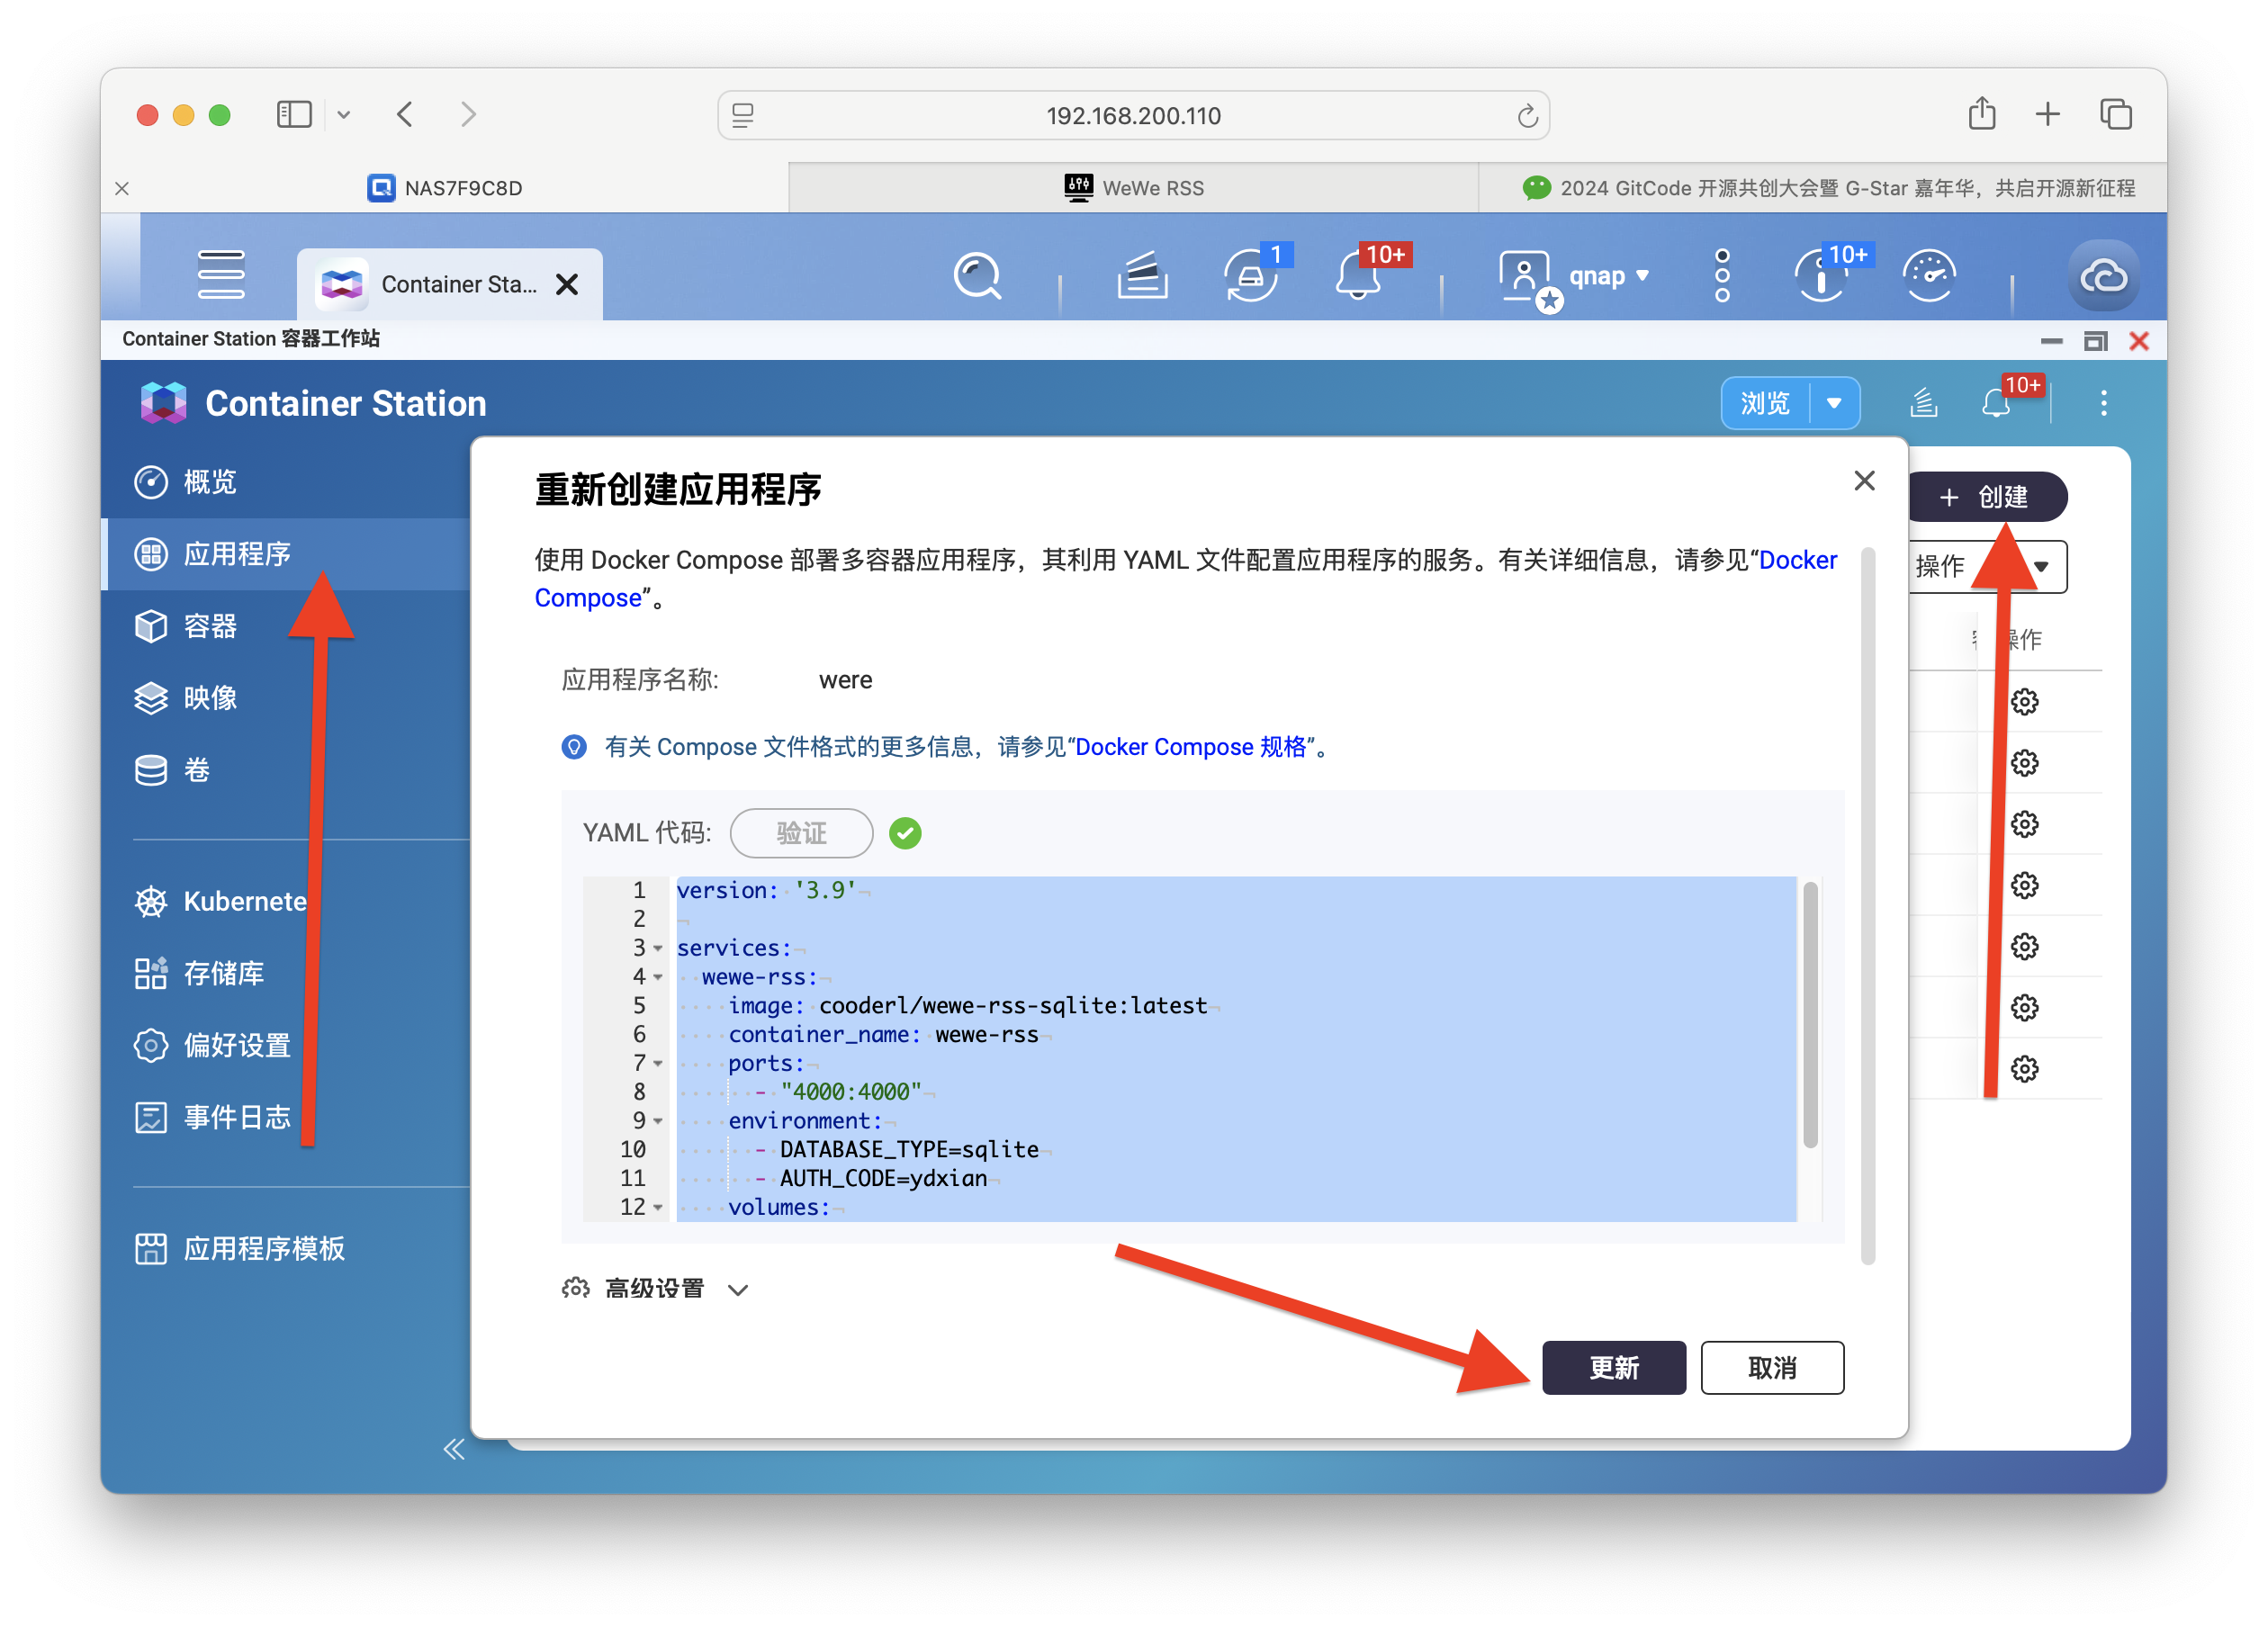
Task: Open the dashboard gauge icon
Action: 1929,275
